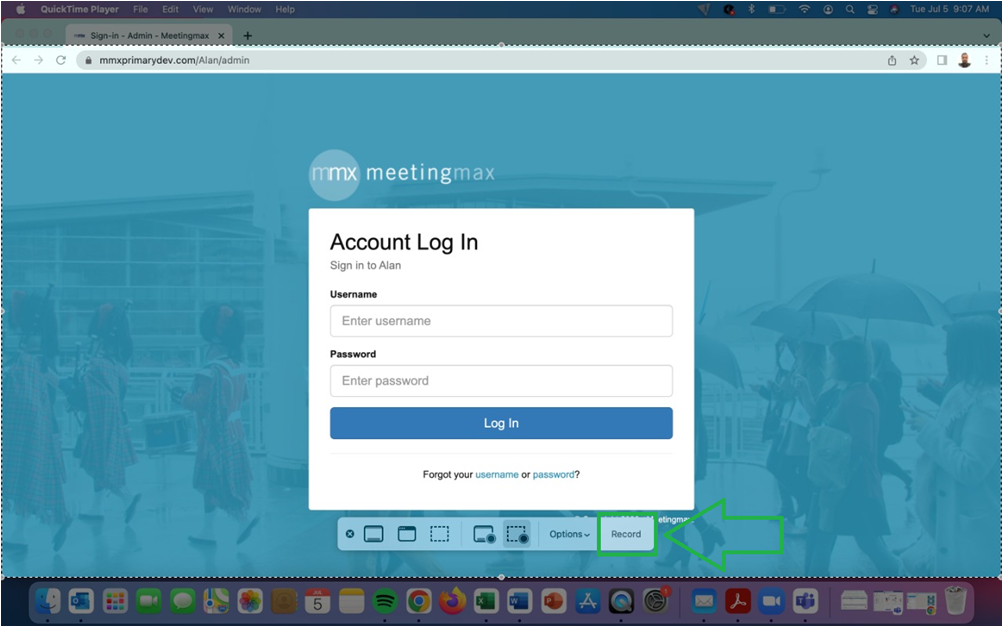Open Firefox from the Dock
Viewport: 1005px width, 626px height.
(453, 601)
